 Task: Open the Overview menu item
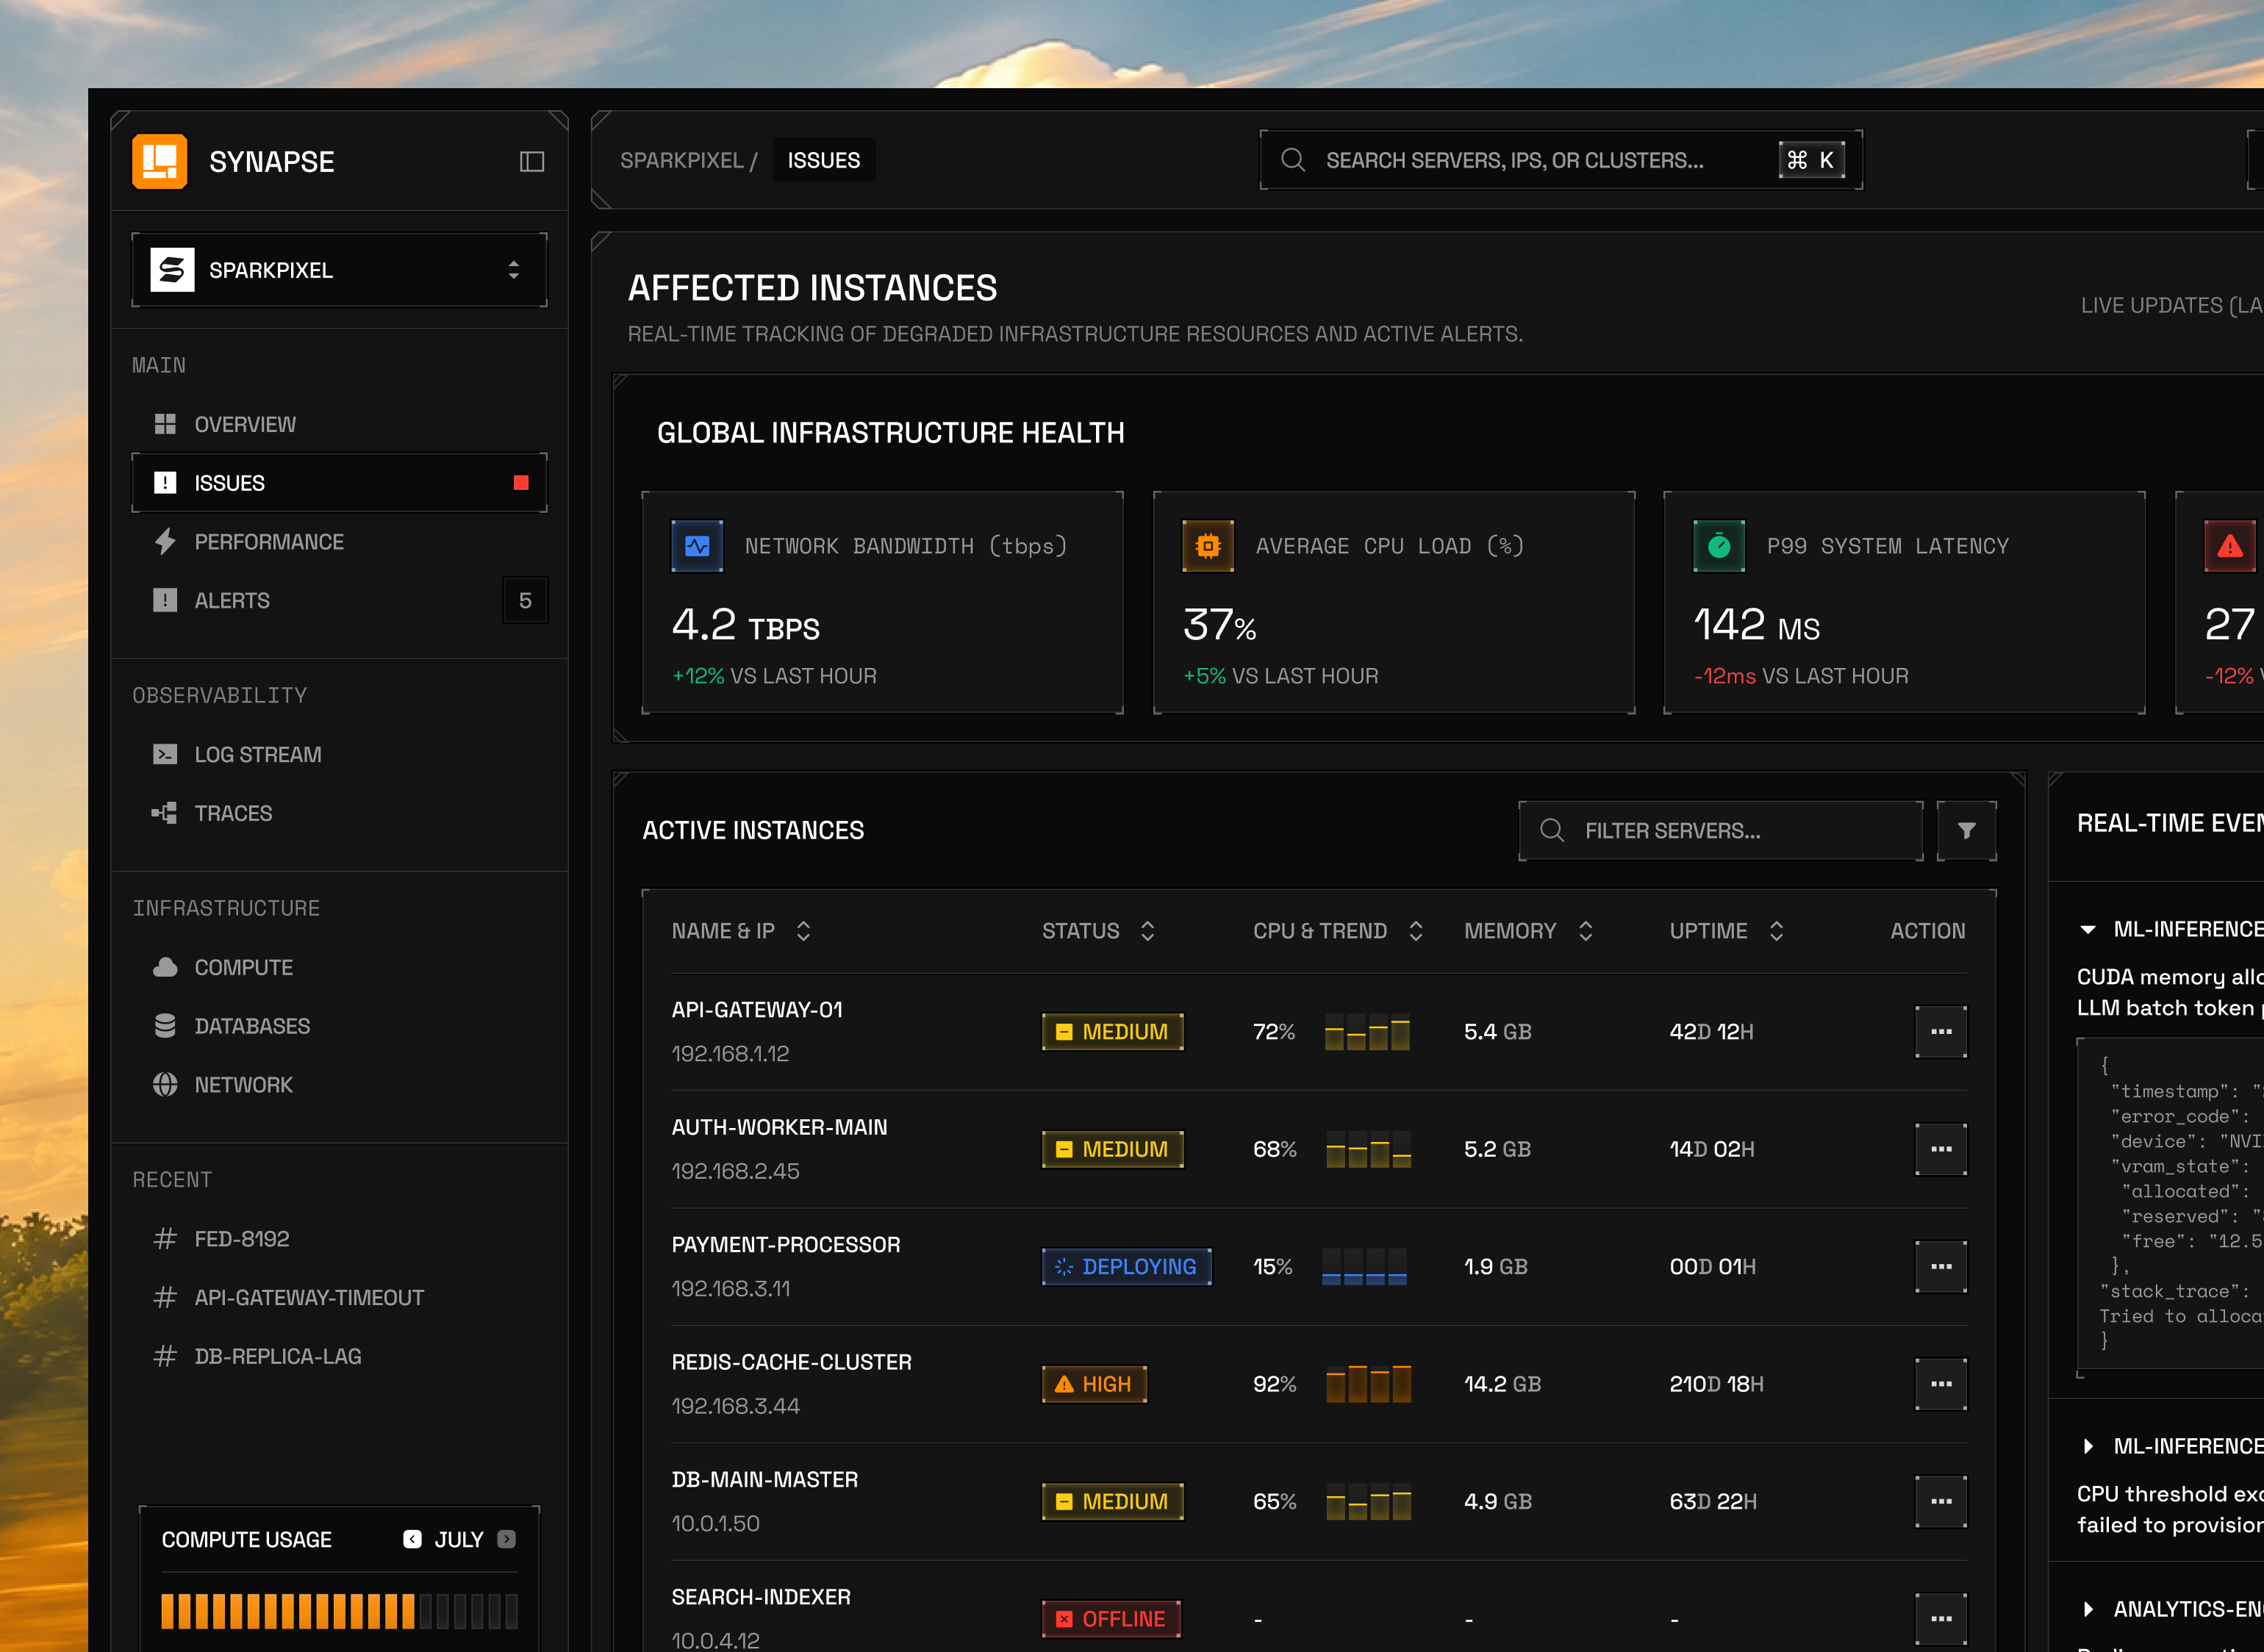pos(339,424)
